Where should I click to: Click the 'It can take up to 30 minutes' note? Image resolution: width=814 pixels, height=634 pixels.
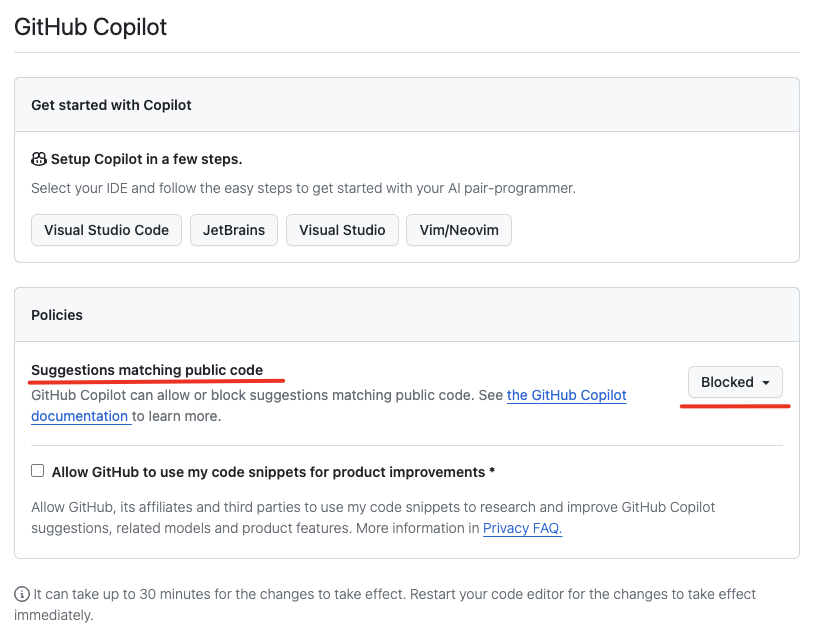385,604
